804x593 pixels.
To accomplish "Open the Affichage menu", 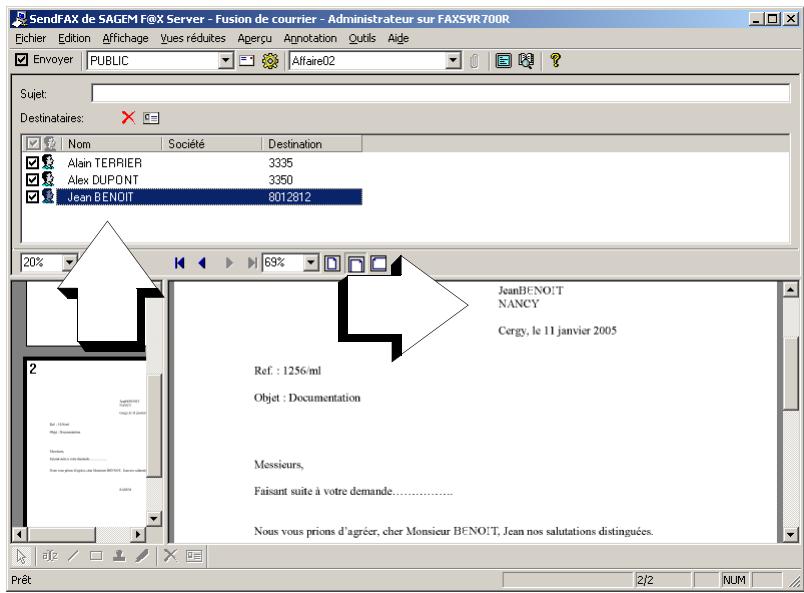I will [125, 38].
